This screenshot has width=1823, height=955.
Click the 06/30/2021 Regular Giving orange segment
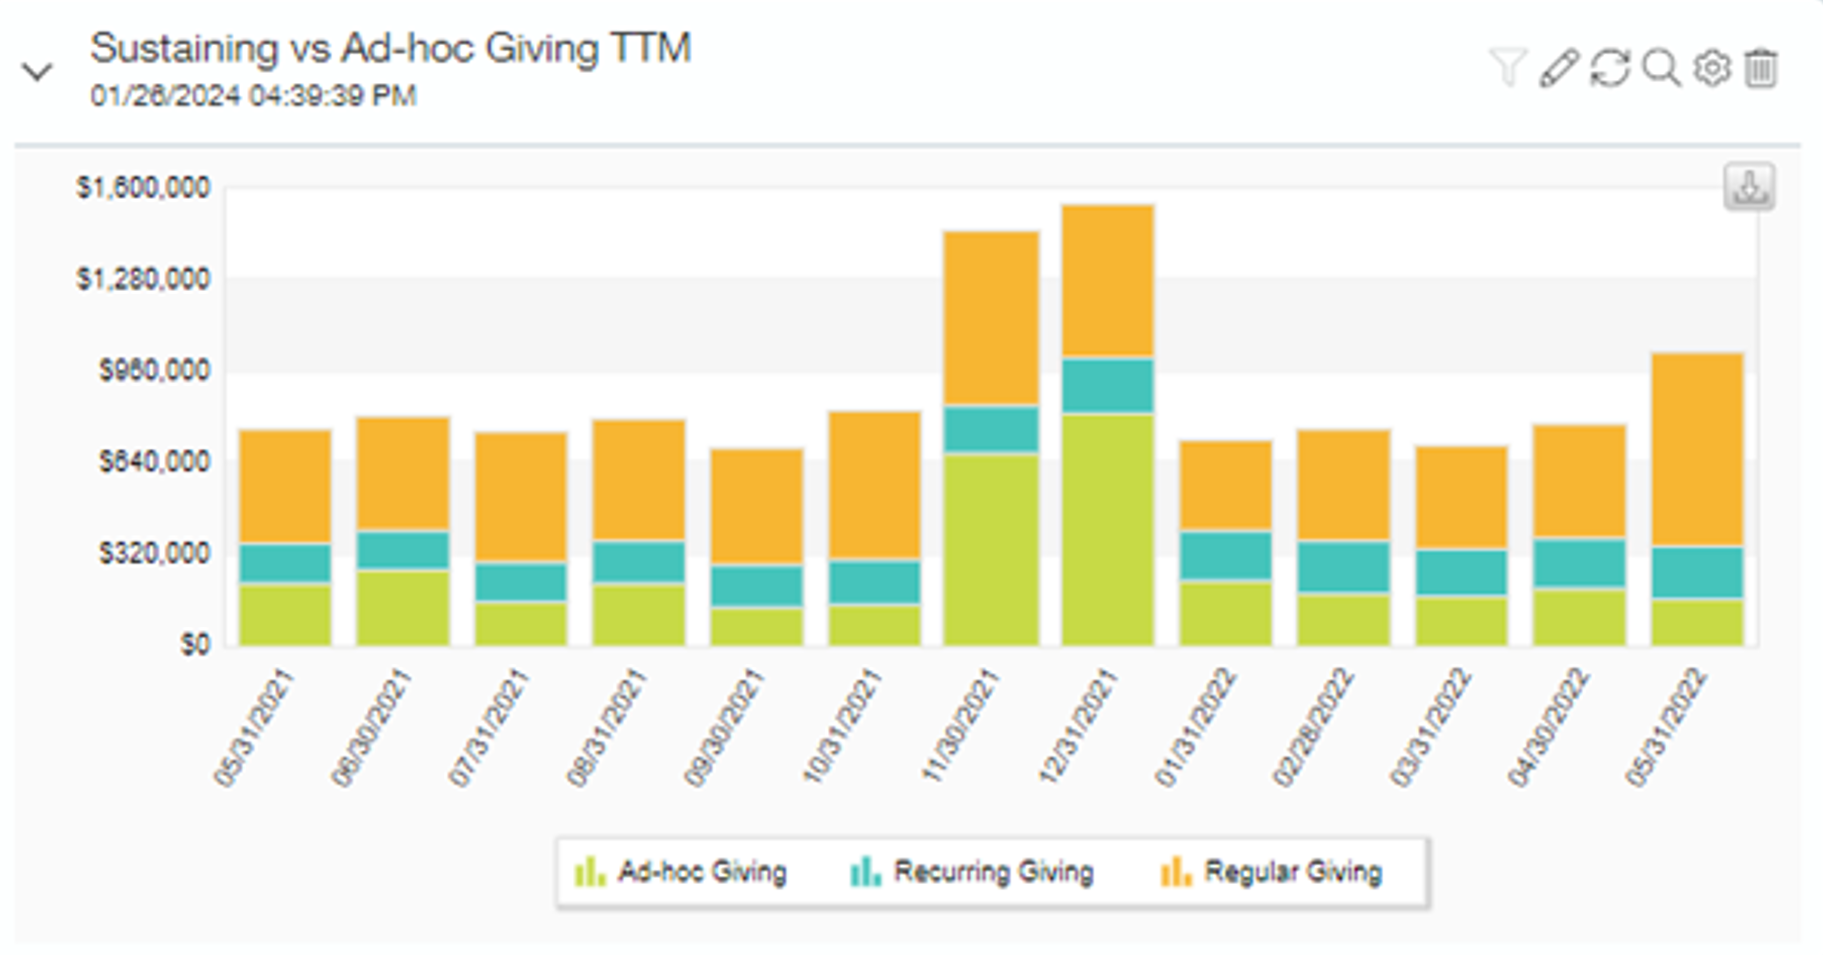coord(403,474)
